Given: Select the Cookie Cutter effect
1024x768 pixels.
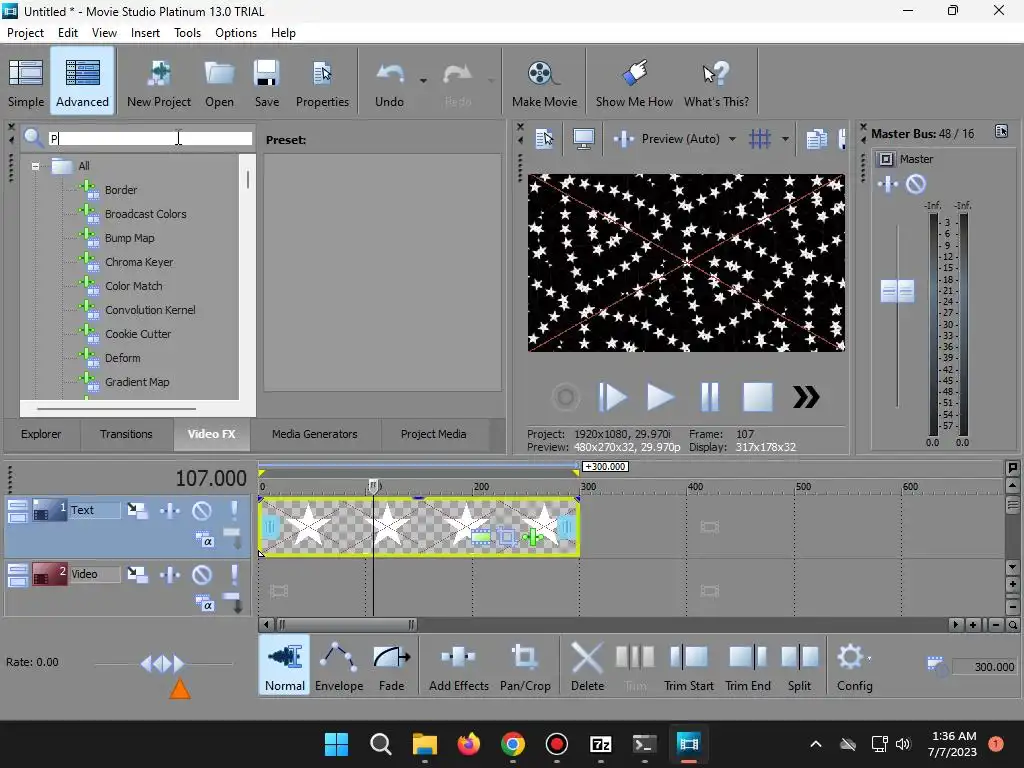Looking at the screenshot, I should click(138, 334).
